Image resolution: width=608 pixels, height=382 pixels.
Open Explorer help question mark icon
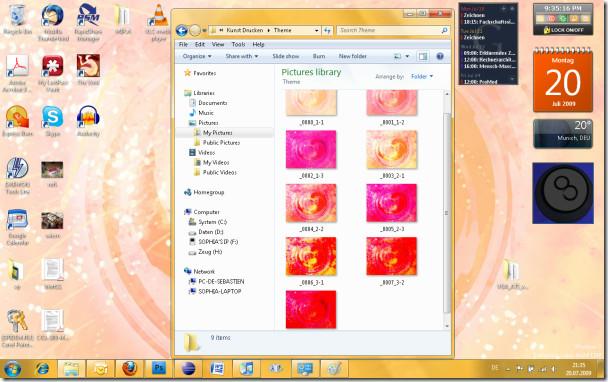pos(440,56)
